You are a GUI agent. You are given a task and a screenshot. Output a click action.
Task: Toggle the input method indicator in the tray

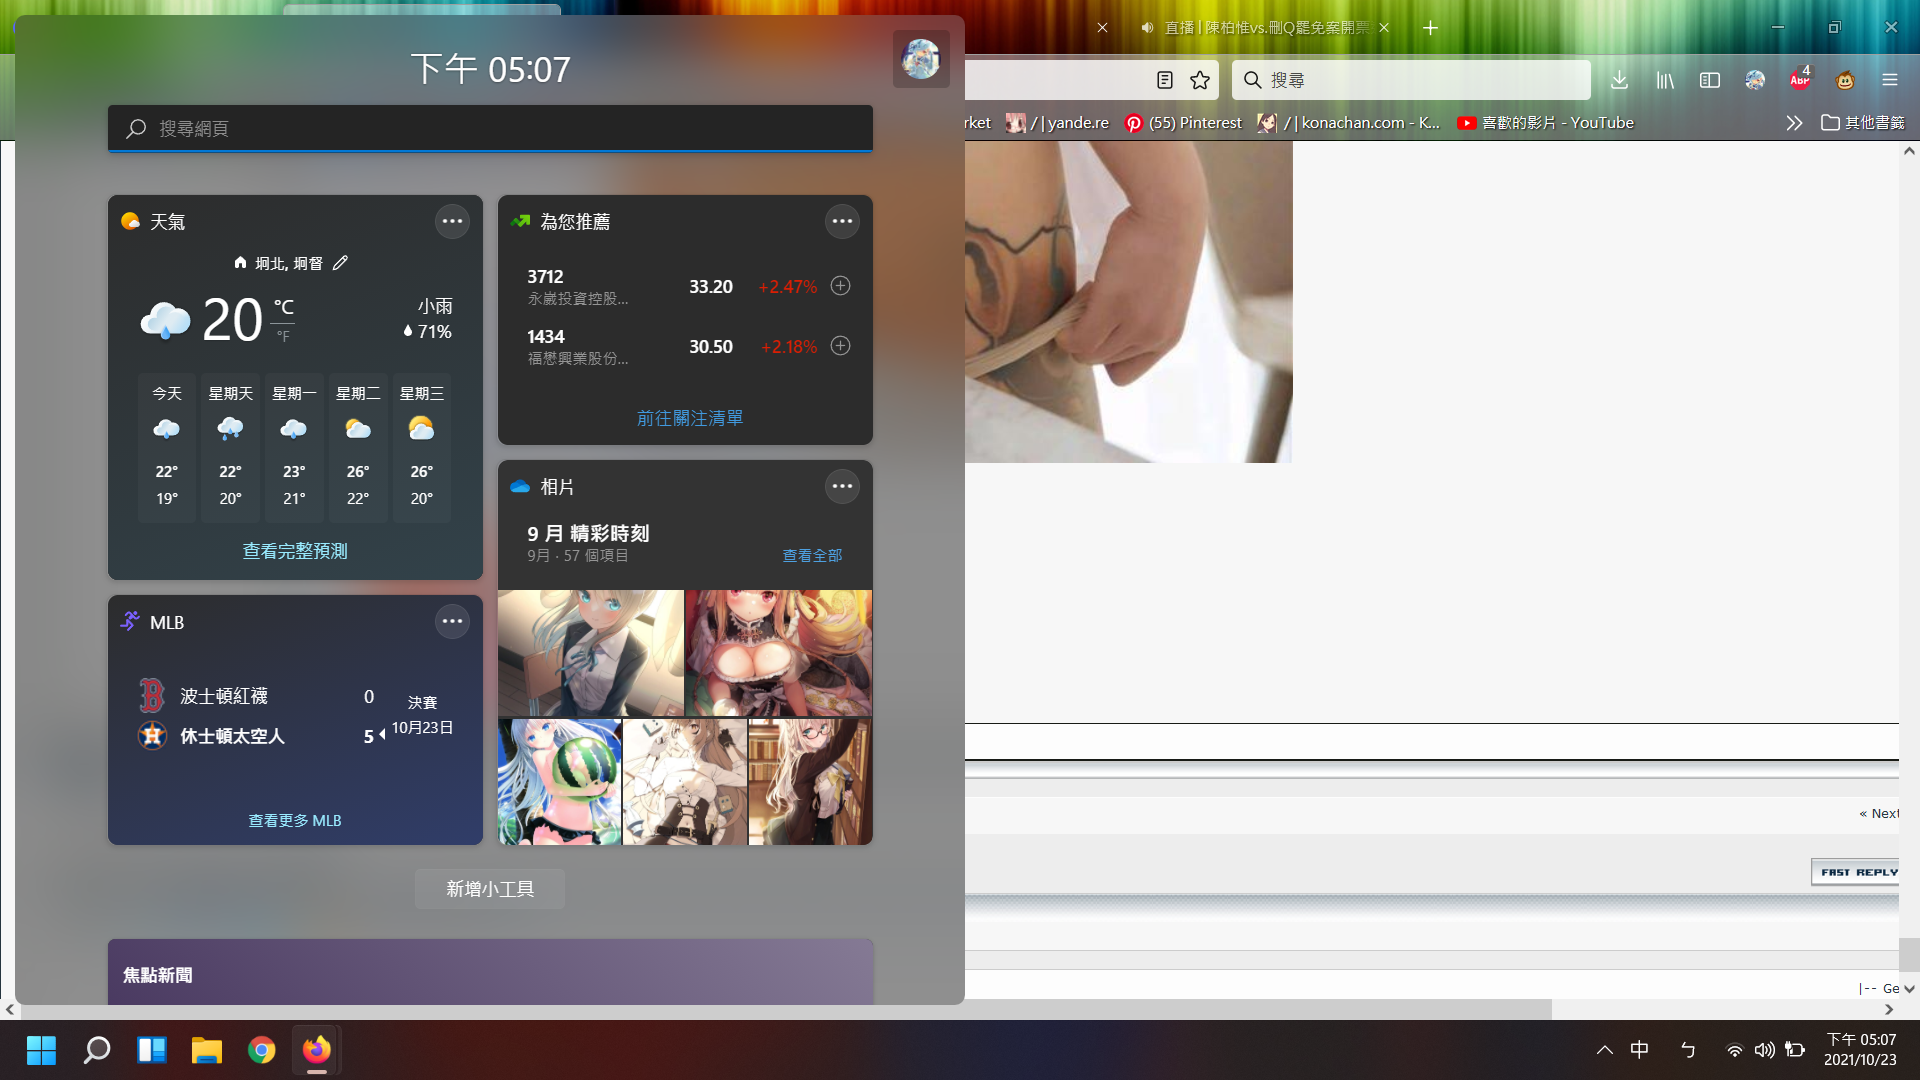pyautogui.click(x=1640, y=1050)
